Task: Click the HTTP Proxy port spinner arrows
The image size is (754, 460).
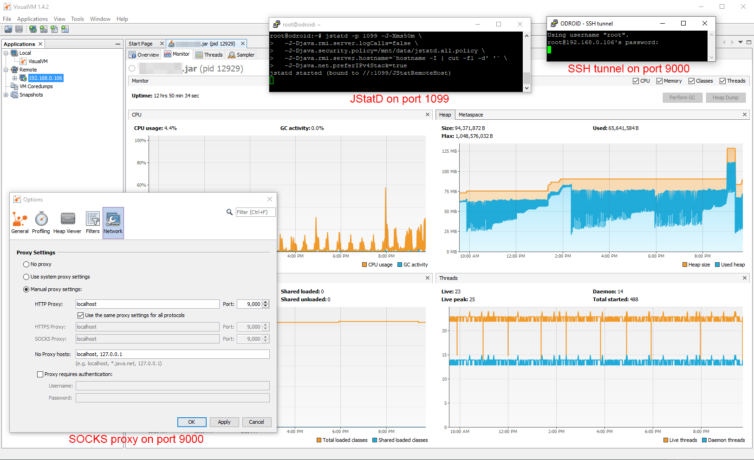Action: point(266,304)
